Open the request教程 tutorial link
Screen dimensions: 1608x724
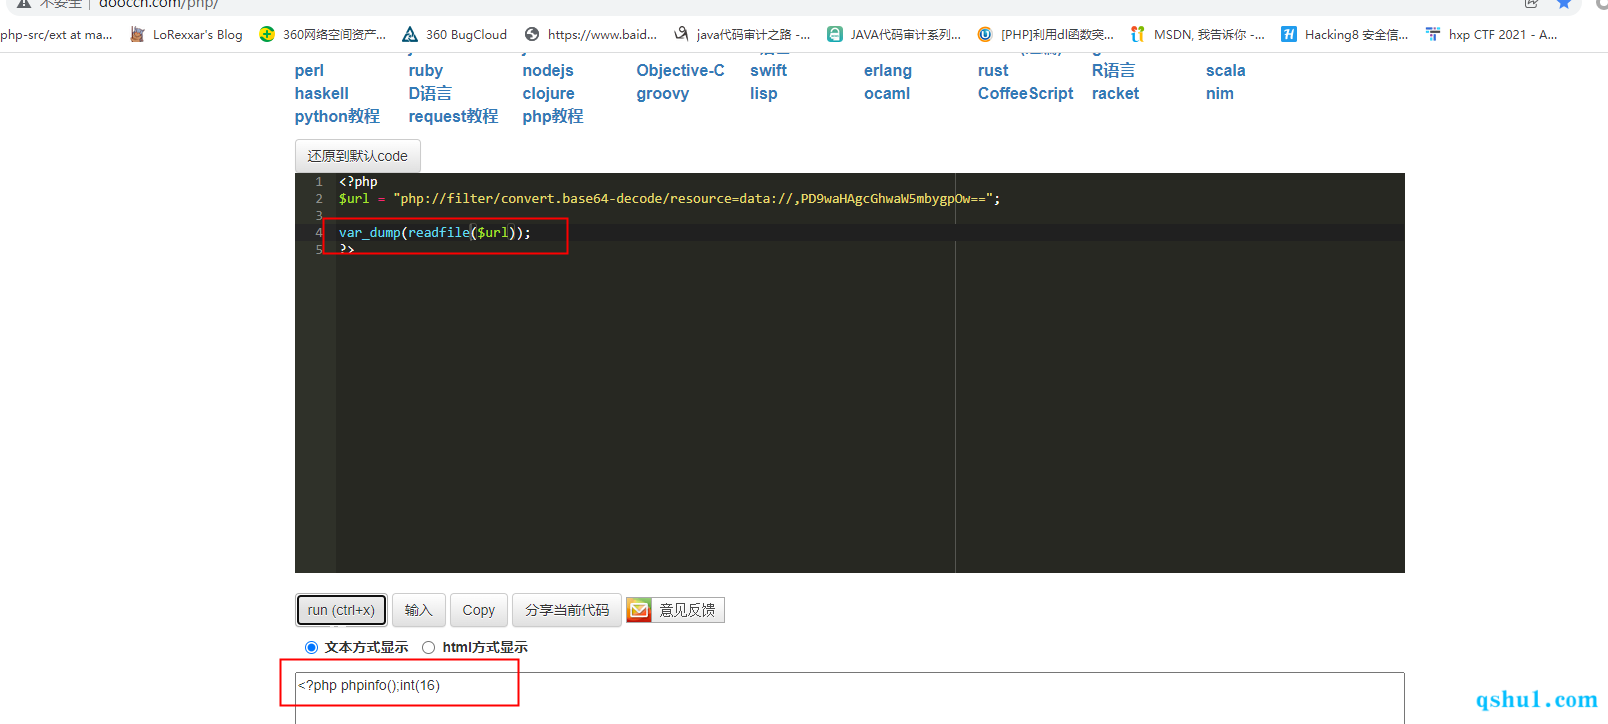[453, 117]
